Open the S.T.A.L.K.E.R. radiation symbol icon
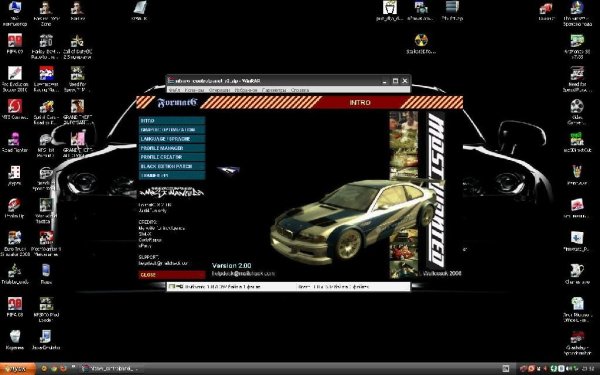This screenshot has height=375, width=600. coord(421,40)
